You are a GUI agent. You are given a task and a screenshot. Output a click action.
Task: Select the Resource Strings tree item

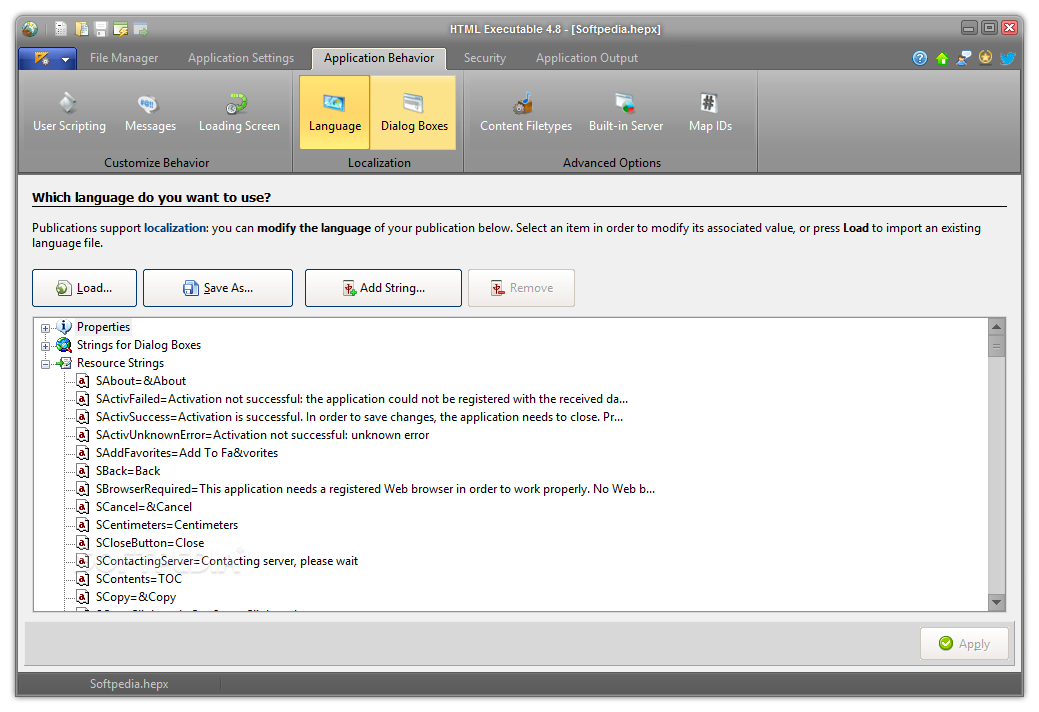[120, 363]
